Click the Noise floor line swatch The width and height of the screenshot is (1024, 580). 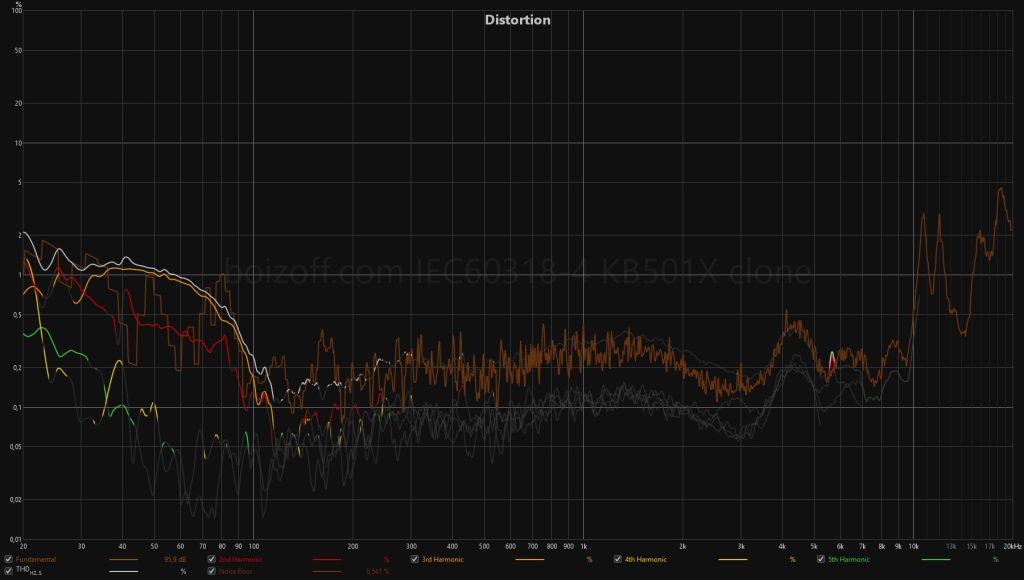click(327, 572)
